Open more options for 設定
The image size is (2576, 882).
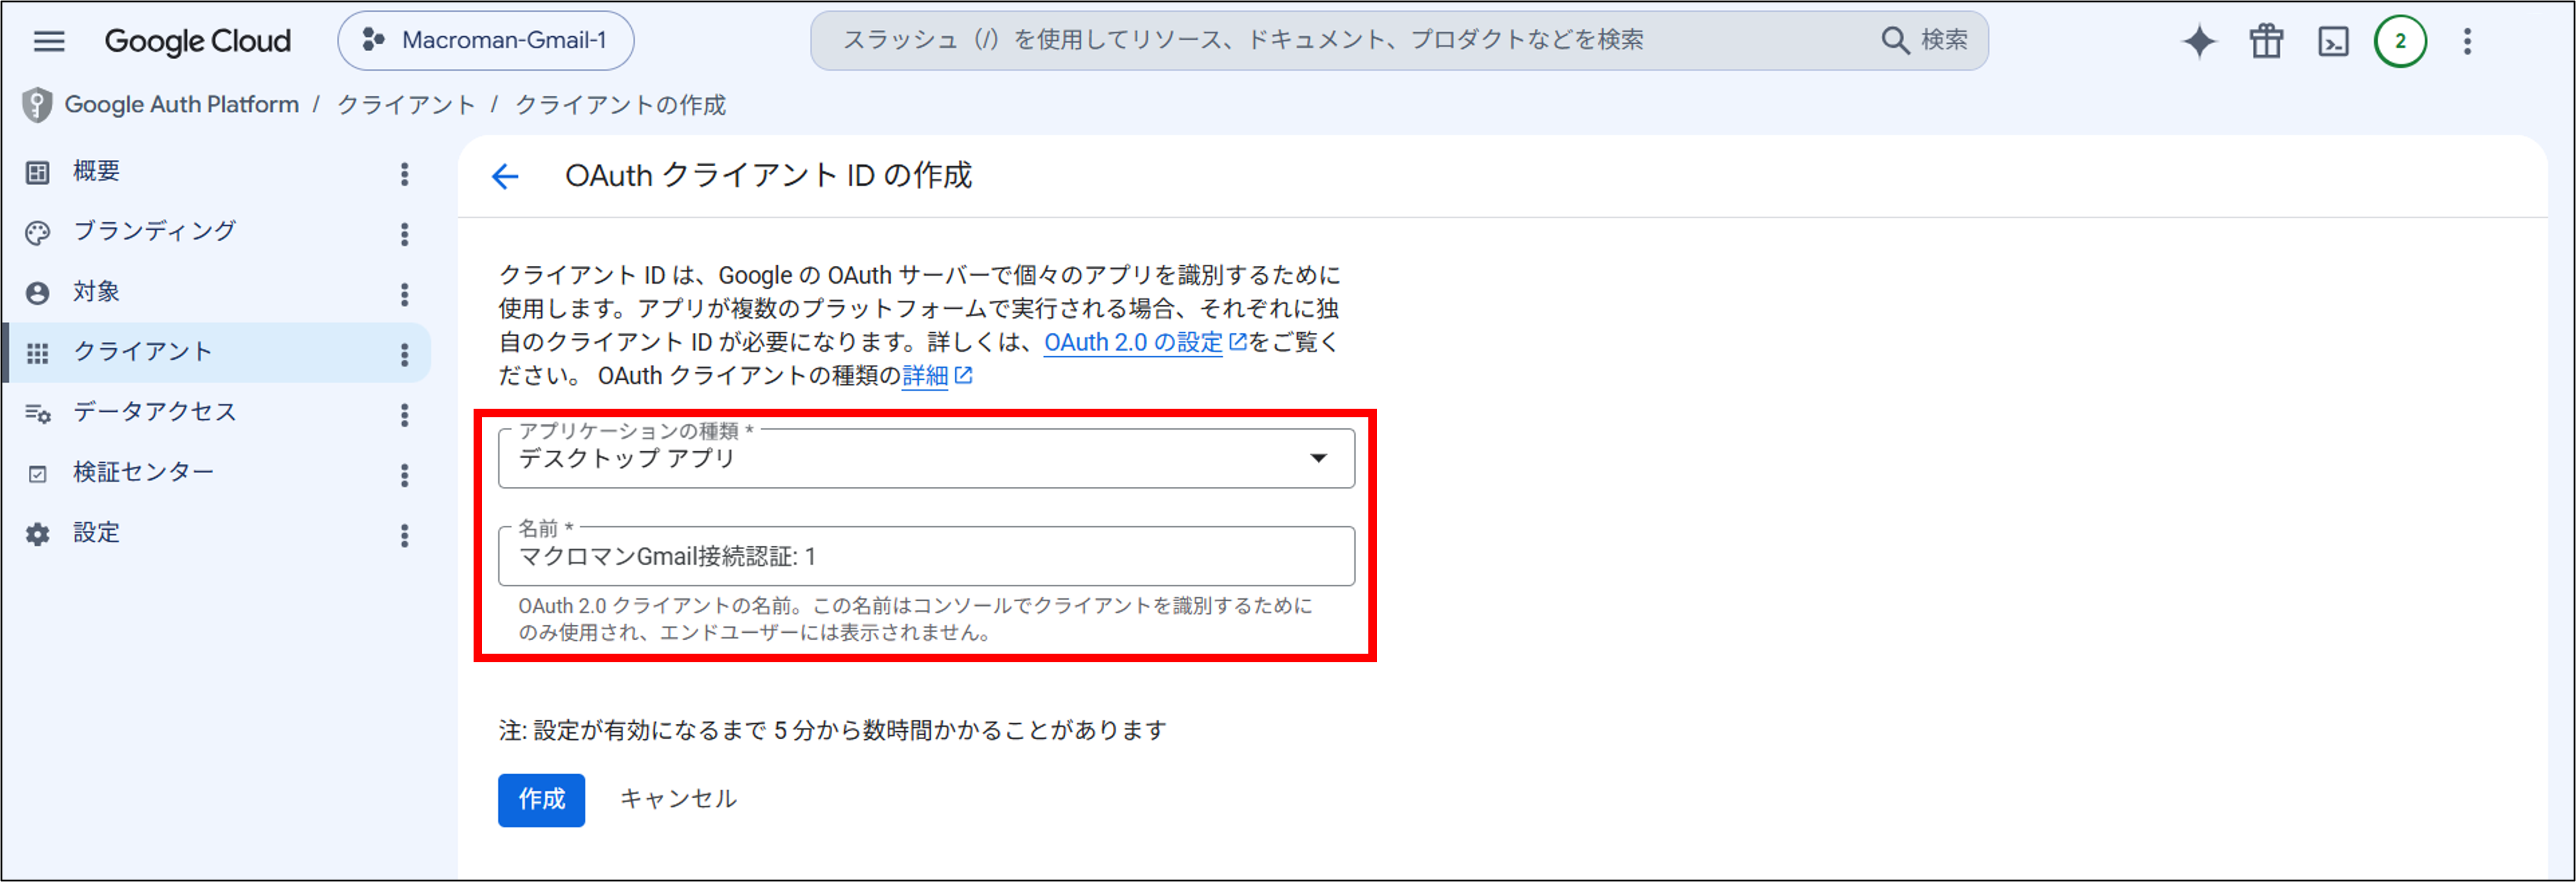point(404,535)
